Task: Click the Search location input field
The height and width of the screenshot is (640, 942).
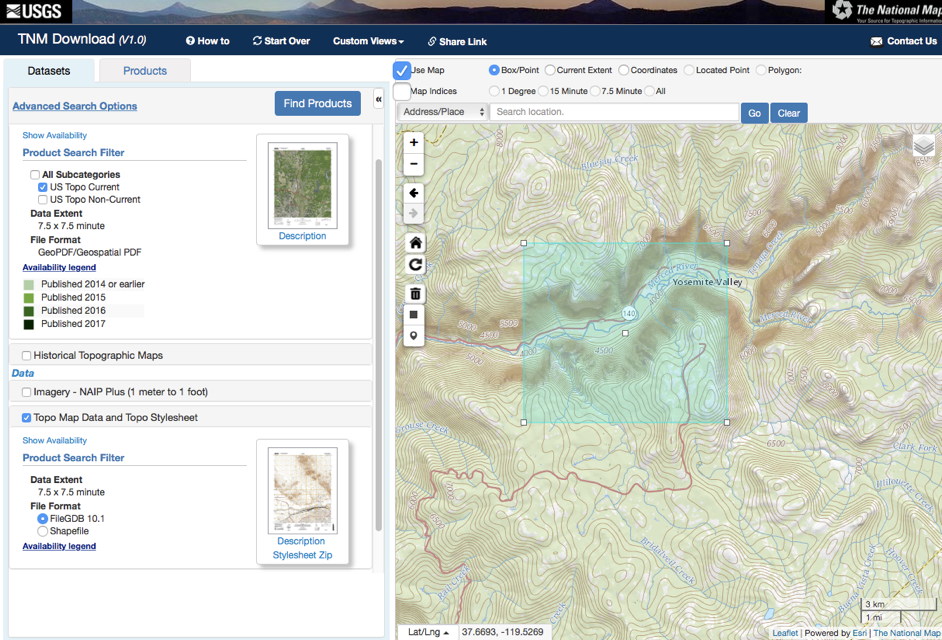Action: [615, 112]
